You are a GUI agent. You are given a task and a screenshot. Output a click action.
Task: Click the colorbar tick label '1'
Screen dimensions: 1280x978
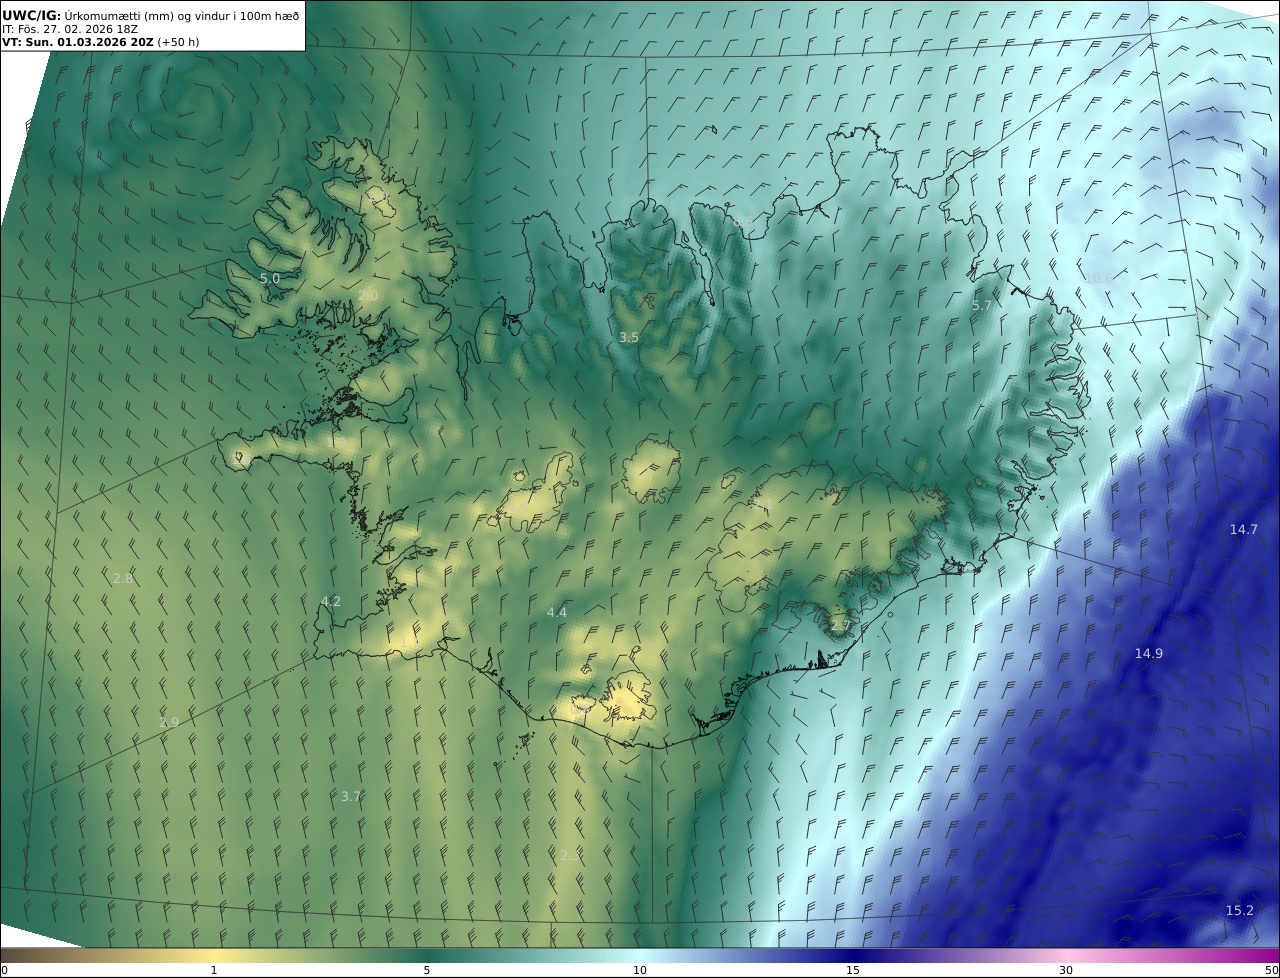(214, 970)
